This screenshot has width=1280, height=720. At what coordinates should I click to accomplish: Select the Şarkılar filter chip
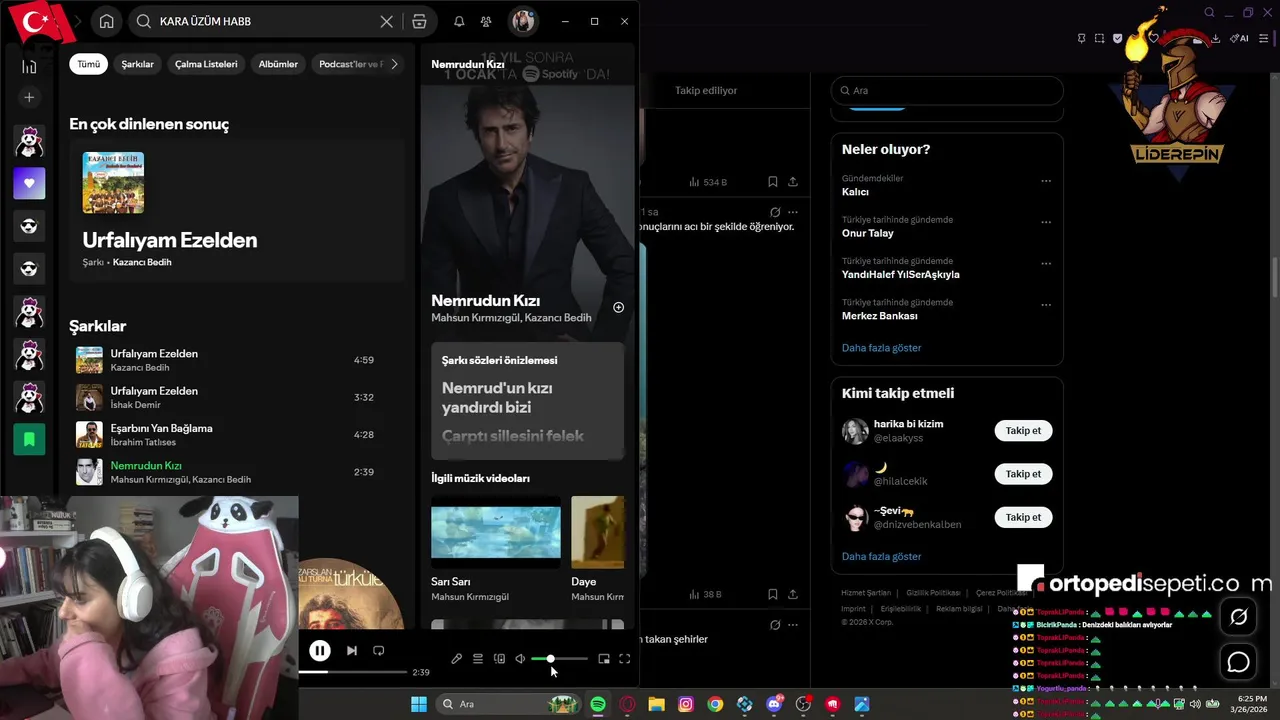[138, 64]
